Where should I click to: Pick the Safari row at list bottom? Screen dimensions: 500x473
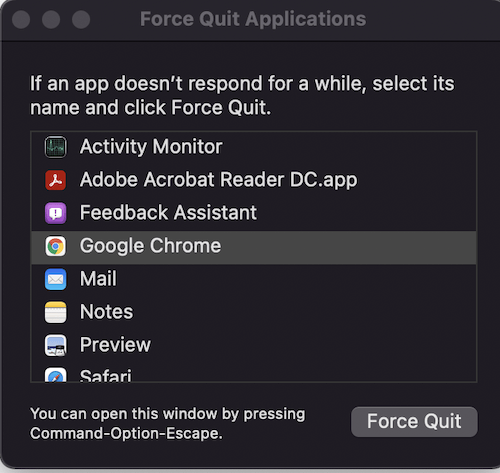coord(254,372)
